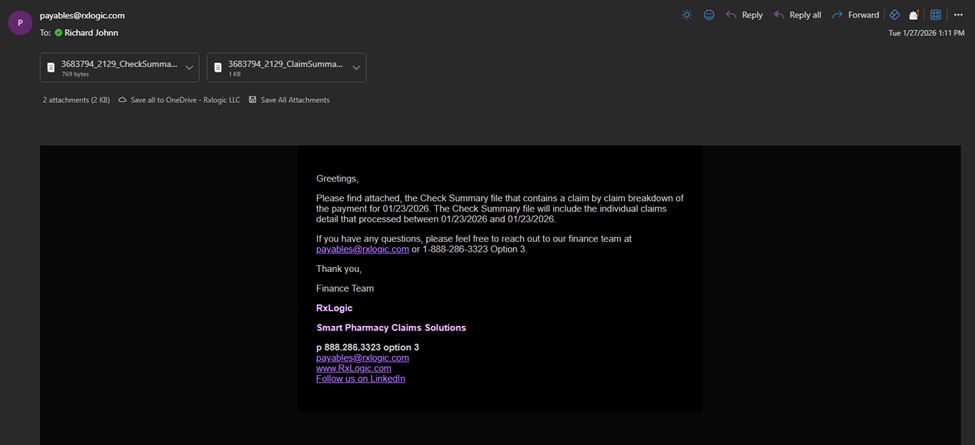
Task: Click Save All Attachments
Action: click(289, 100)
